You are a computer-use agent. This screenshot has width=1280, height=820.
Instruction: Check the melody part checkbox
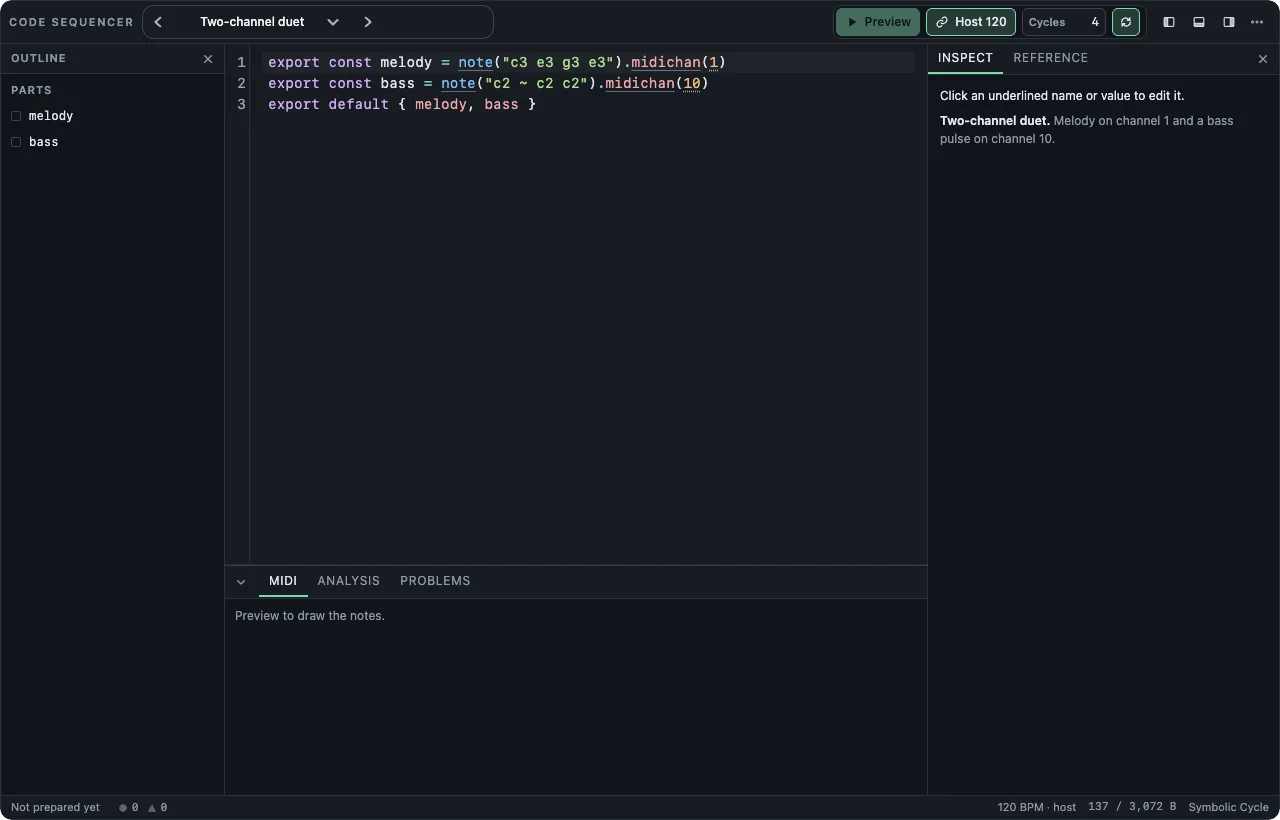[x=16, y=116]
